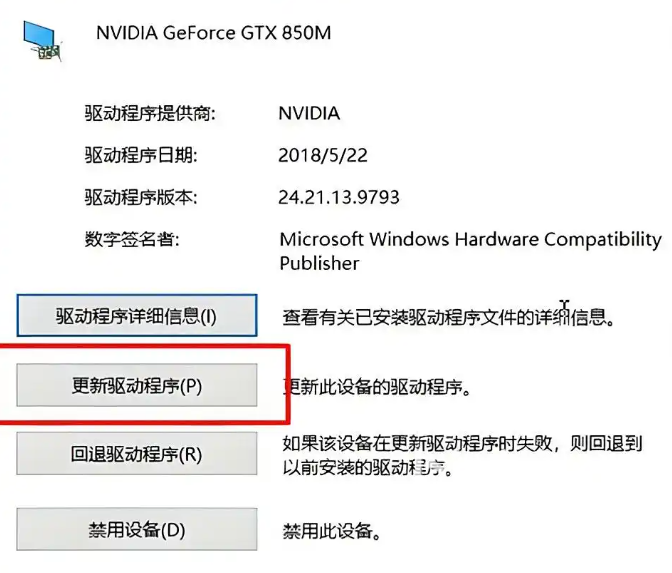Open 驱动程序详细信息(I) driver details

point(136,317)
